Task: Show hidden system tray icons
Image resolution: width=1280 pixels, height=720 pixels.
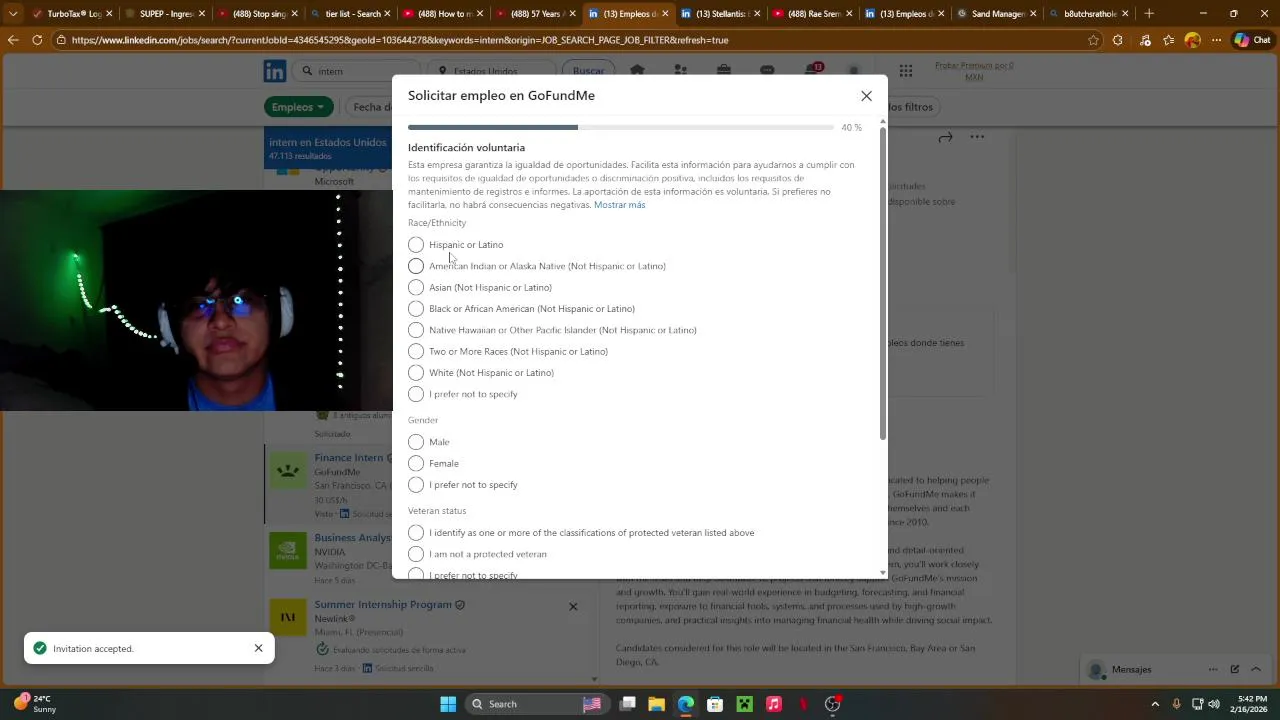Action: pos(1155,704)
